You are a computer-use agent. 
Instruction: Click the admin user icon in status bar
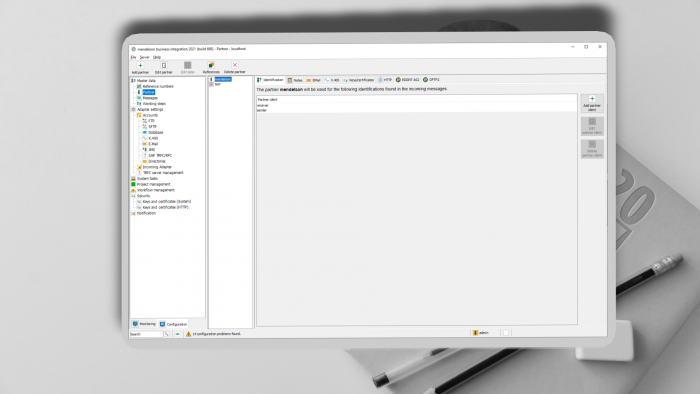click(475, 333)
